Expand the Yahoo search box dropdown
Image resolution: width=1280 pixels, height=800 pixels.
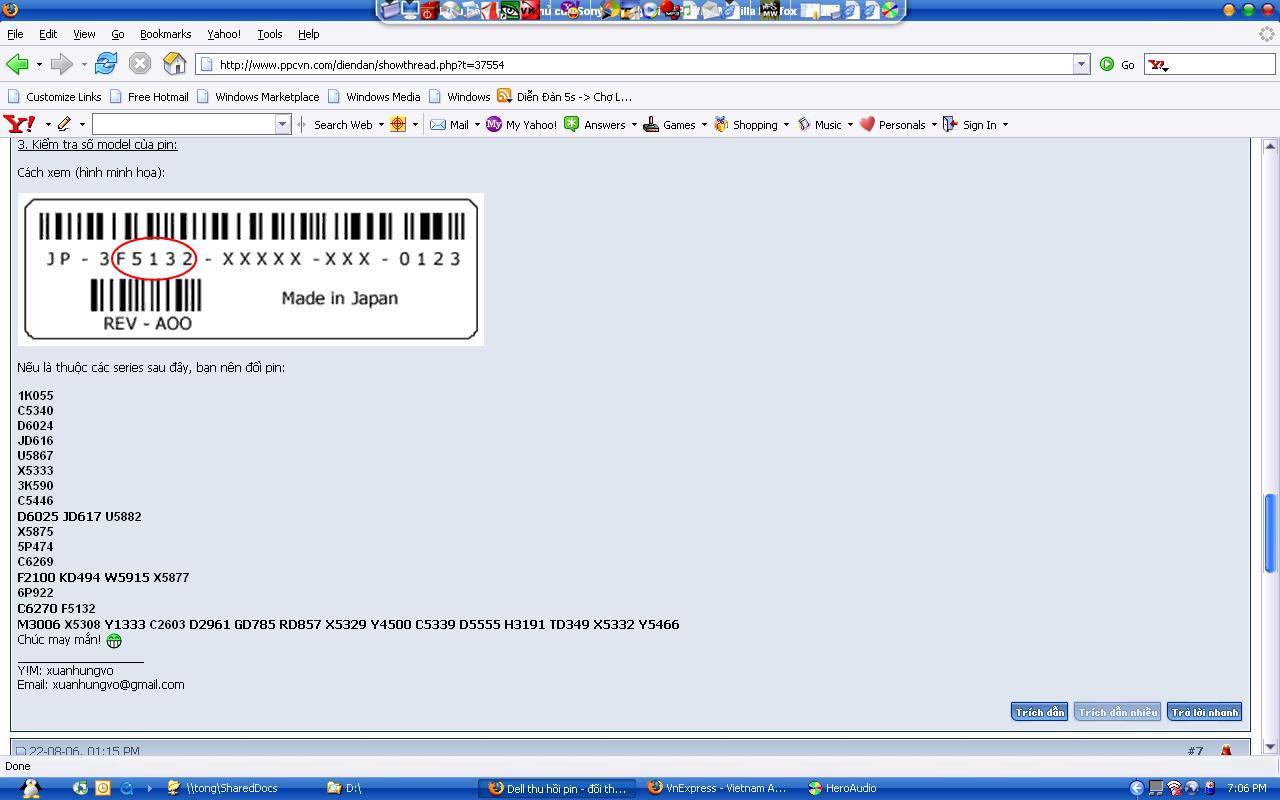click(x=282, y=124)
